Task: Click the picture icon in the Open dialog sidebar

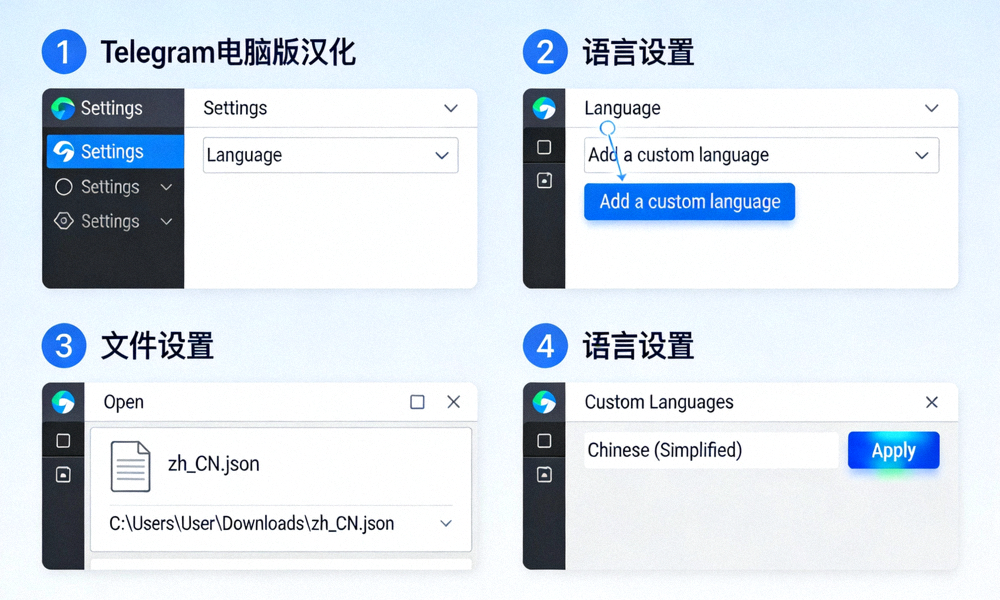Action: click(62, 475)
